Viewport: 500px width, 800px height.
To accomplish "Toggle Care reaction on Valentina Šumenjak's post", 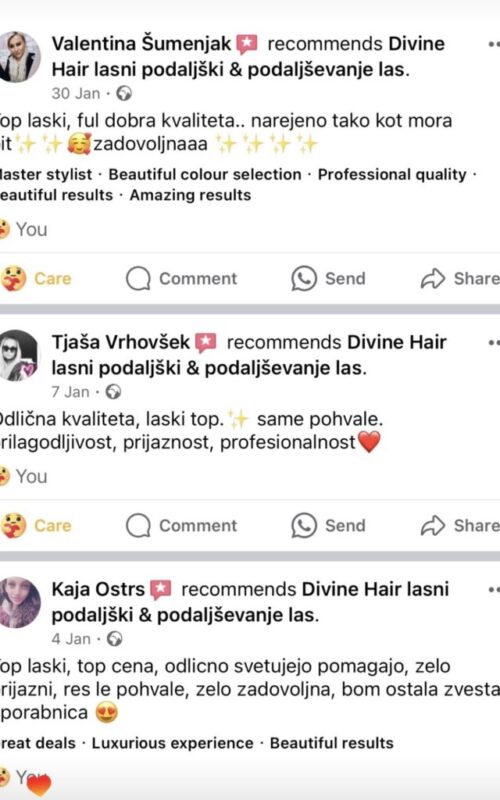I will [36, 279].
